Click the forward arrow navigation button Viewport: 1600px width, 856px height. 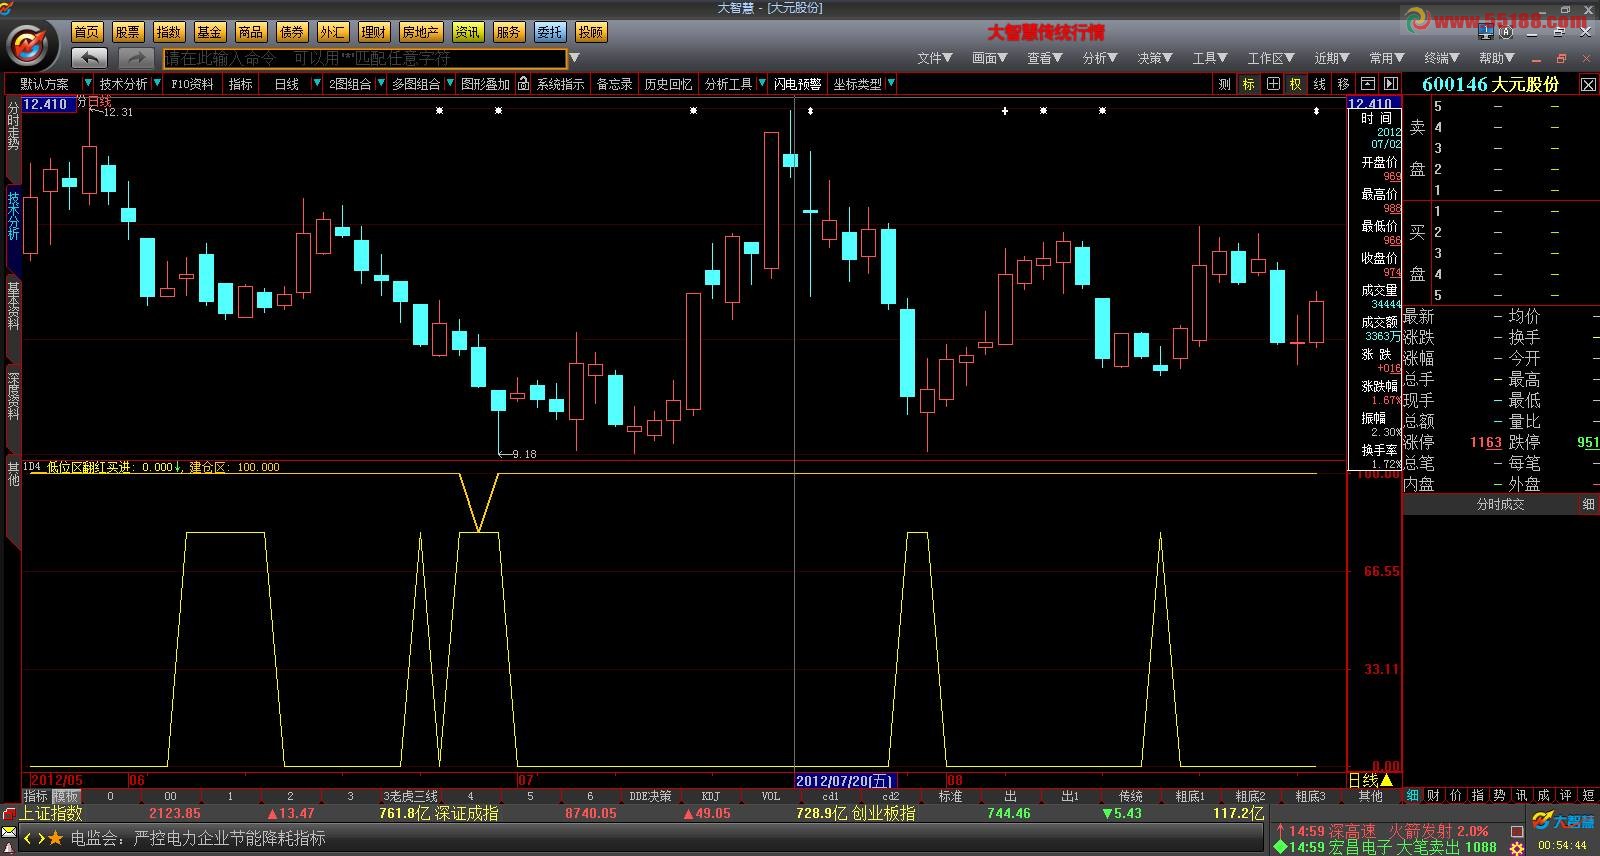pos(136,58)
